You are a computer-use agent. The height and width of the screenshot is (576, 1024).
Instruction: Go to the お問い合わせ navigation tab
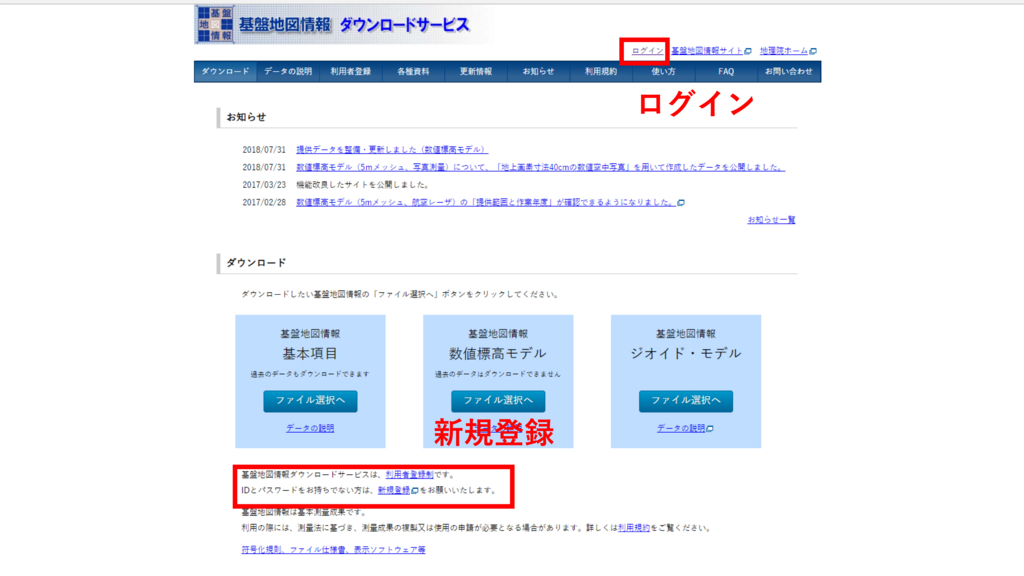click(789, 72)
